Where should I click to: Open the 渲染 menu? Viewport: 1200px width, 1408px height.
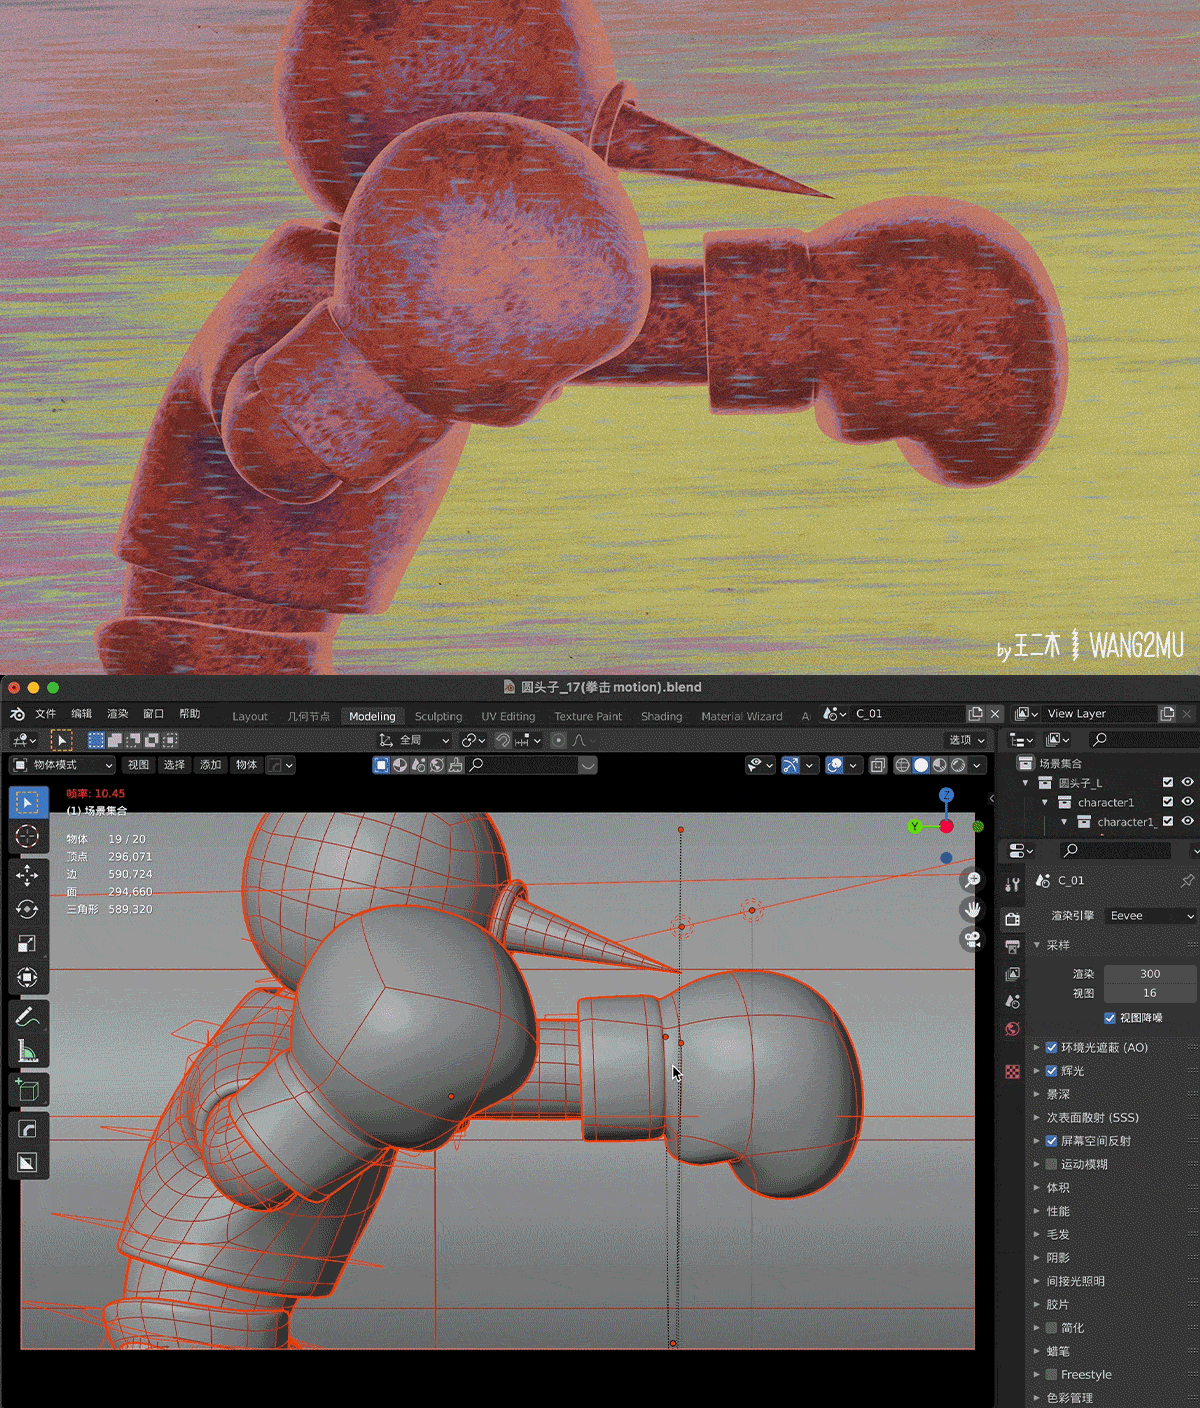[118, 714]
